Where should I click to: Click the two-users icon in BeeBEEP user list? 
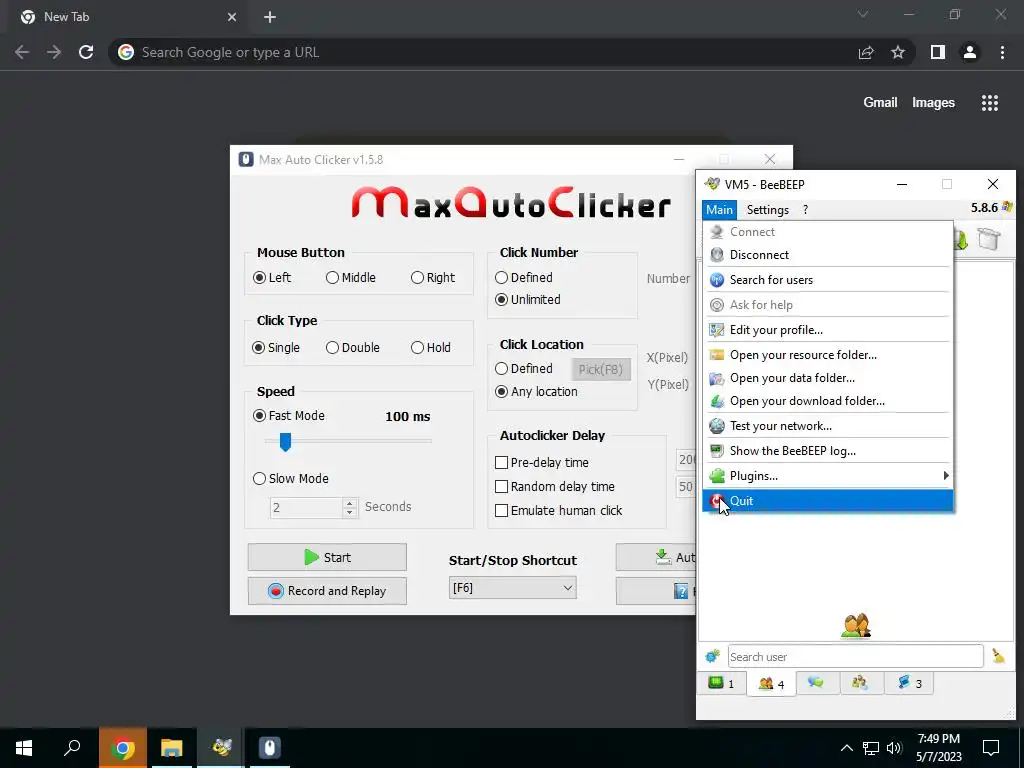tap(856, 626)
